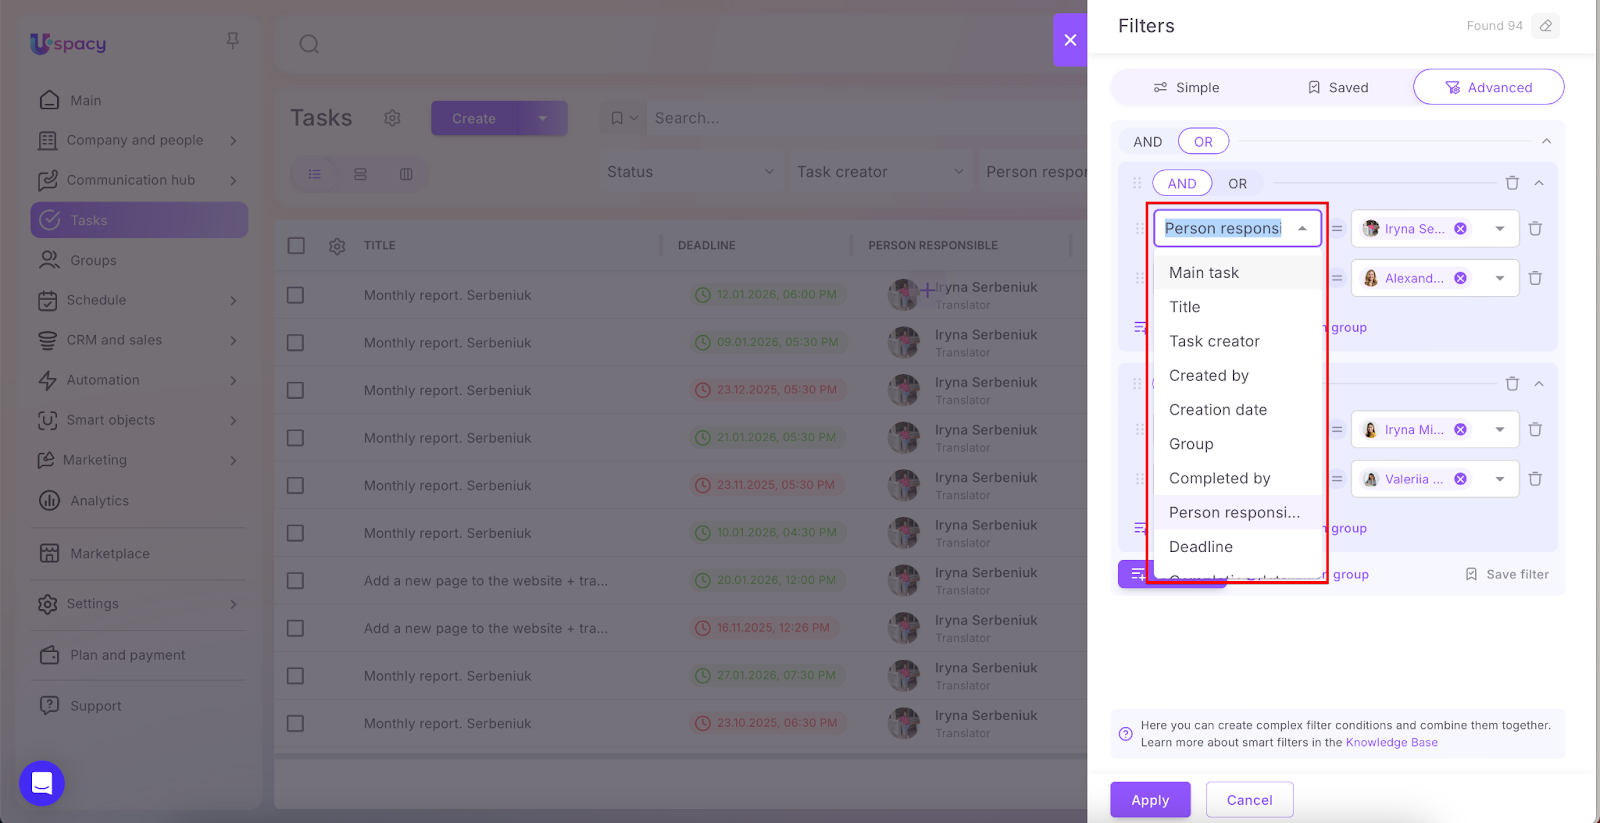Select Task creator option in list
Image resolution: width=1600 pixels, height=823 pixels.
click(1214, 341)
